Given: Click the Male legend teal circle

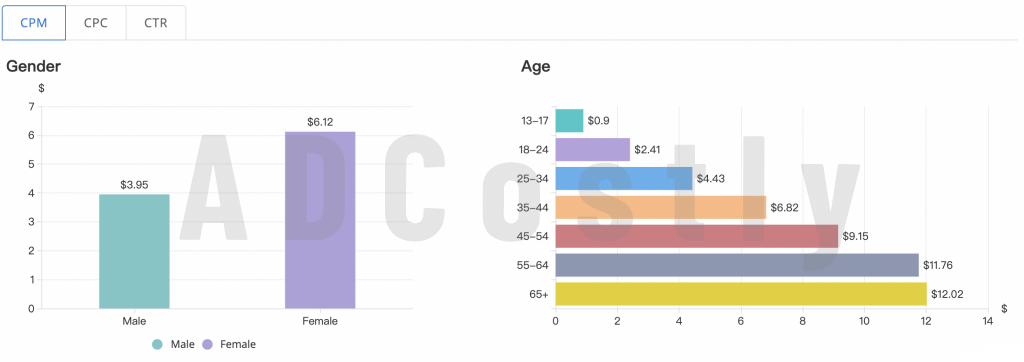Looking at the screenshot, I should click(157, 344).
